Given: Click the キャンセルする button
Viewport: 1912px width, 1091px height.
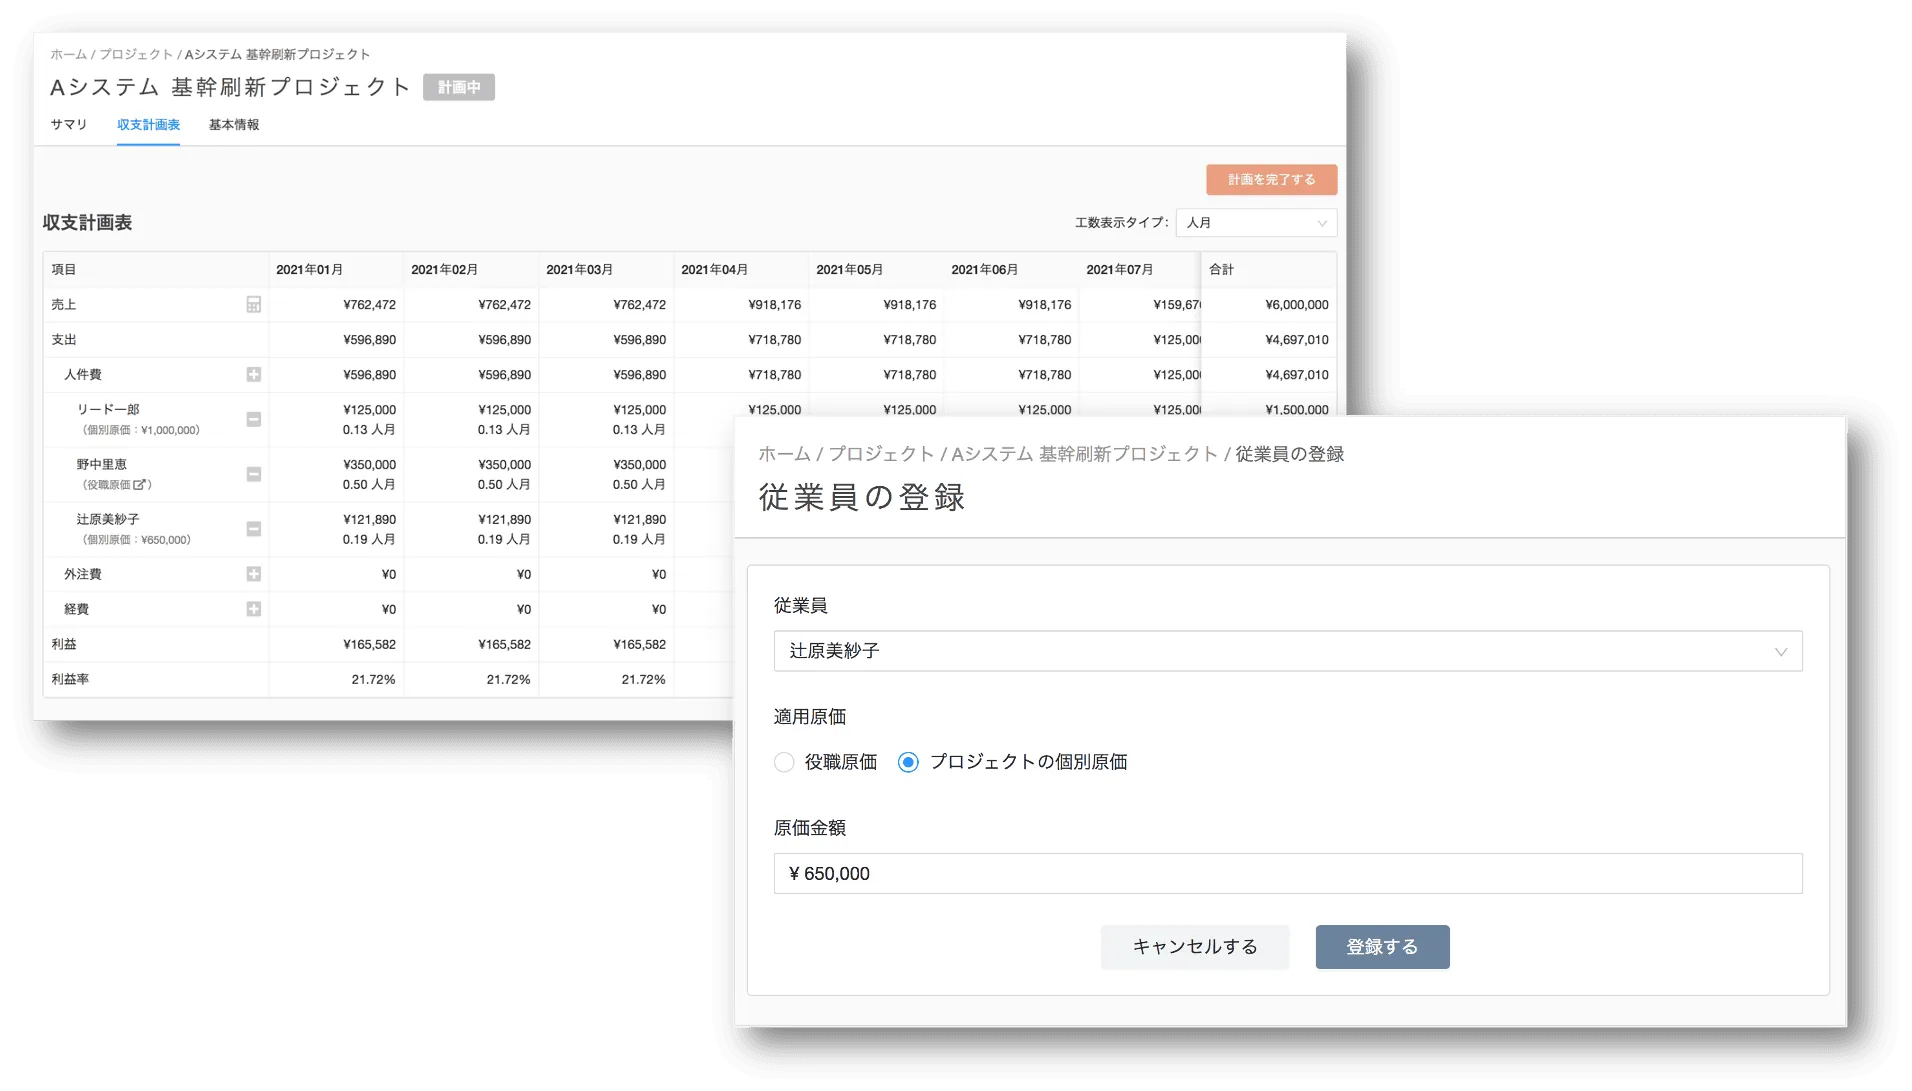Looking at the screenshot, I should (1195, 946).
